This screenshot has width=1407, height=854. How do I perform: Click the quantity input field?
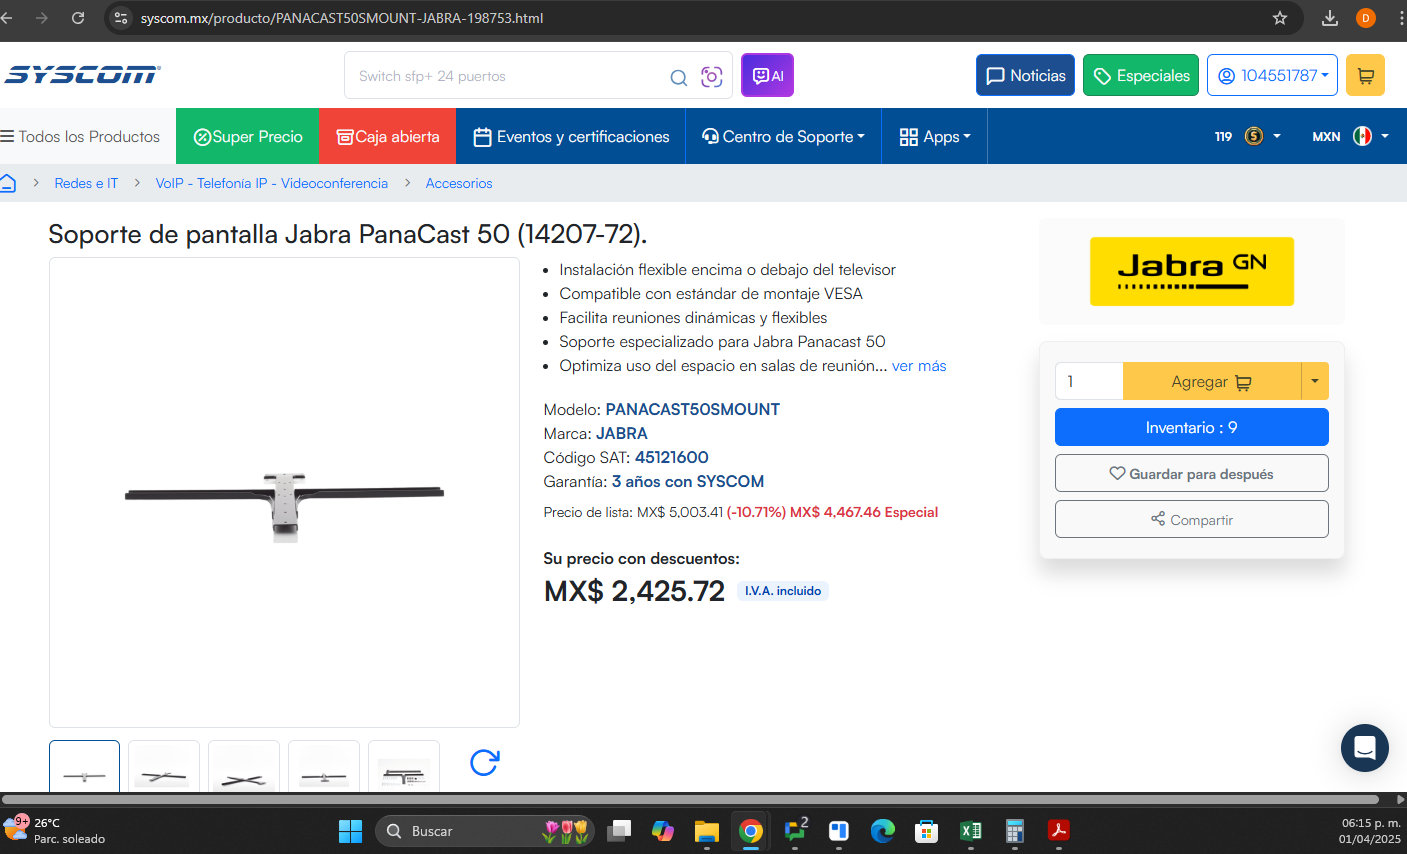[x=1089, y=381]
